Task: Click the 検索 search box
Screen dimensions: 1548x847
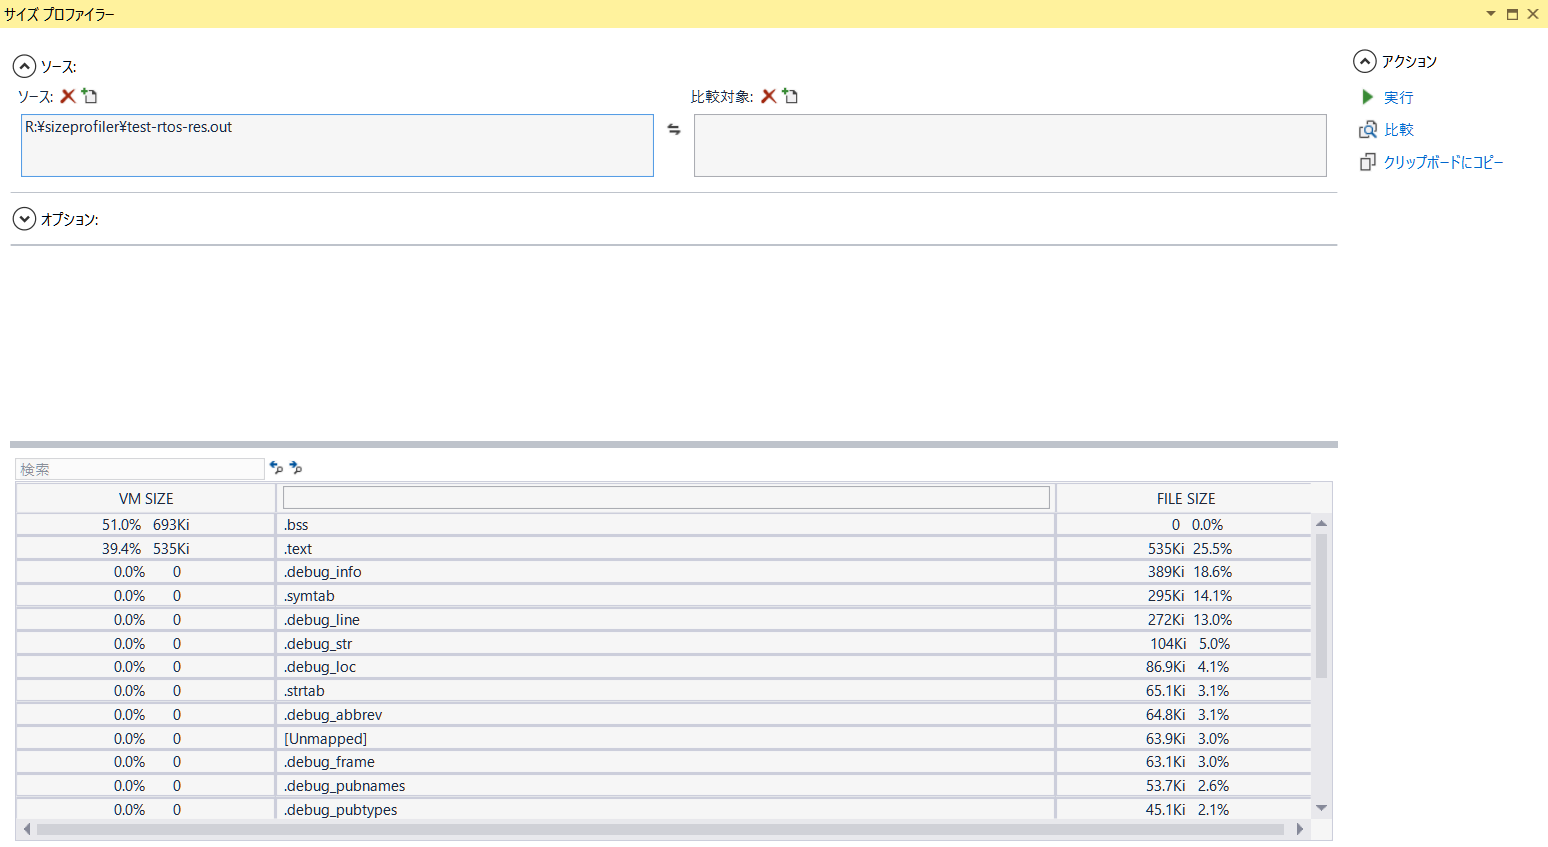Action: pos(140,469)
